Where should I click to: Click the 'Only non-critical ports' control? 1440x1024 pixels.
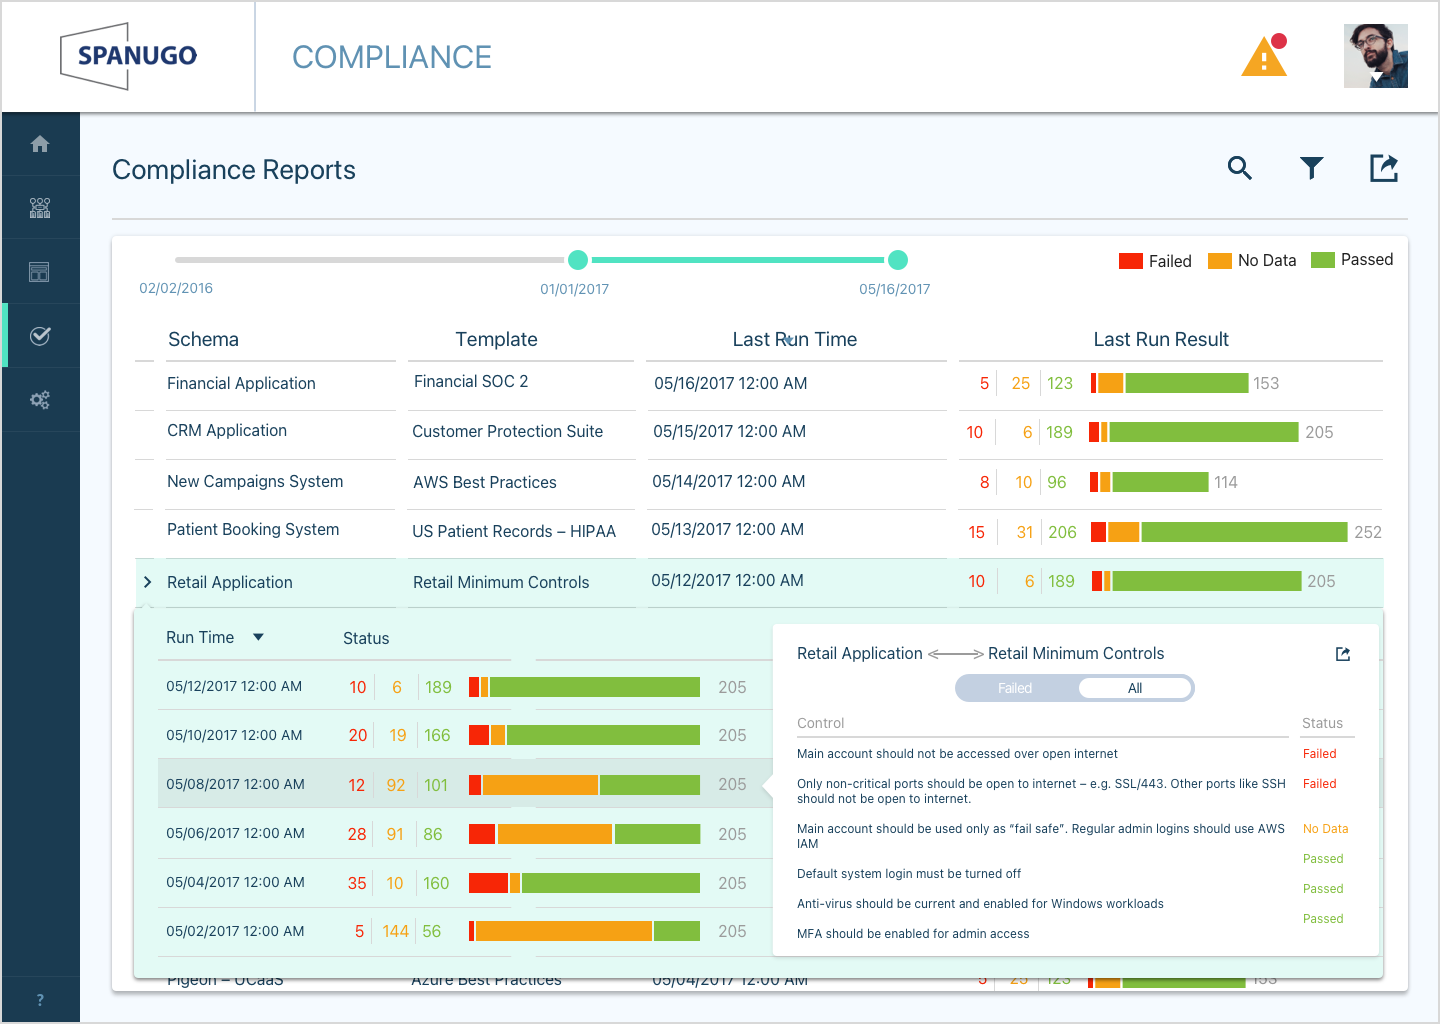pyautogui.click(x=1041, y=791)
